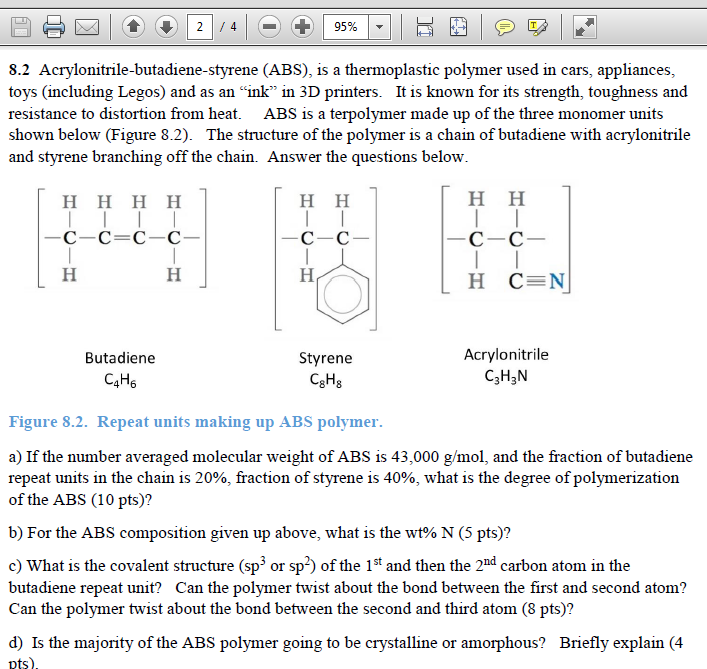Viewport: 707px width, 669px height.
Task: Send the file by email envelope icon
Action: pos(88,27)
